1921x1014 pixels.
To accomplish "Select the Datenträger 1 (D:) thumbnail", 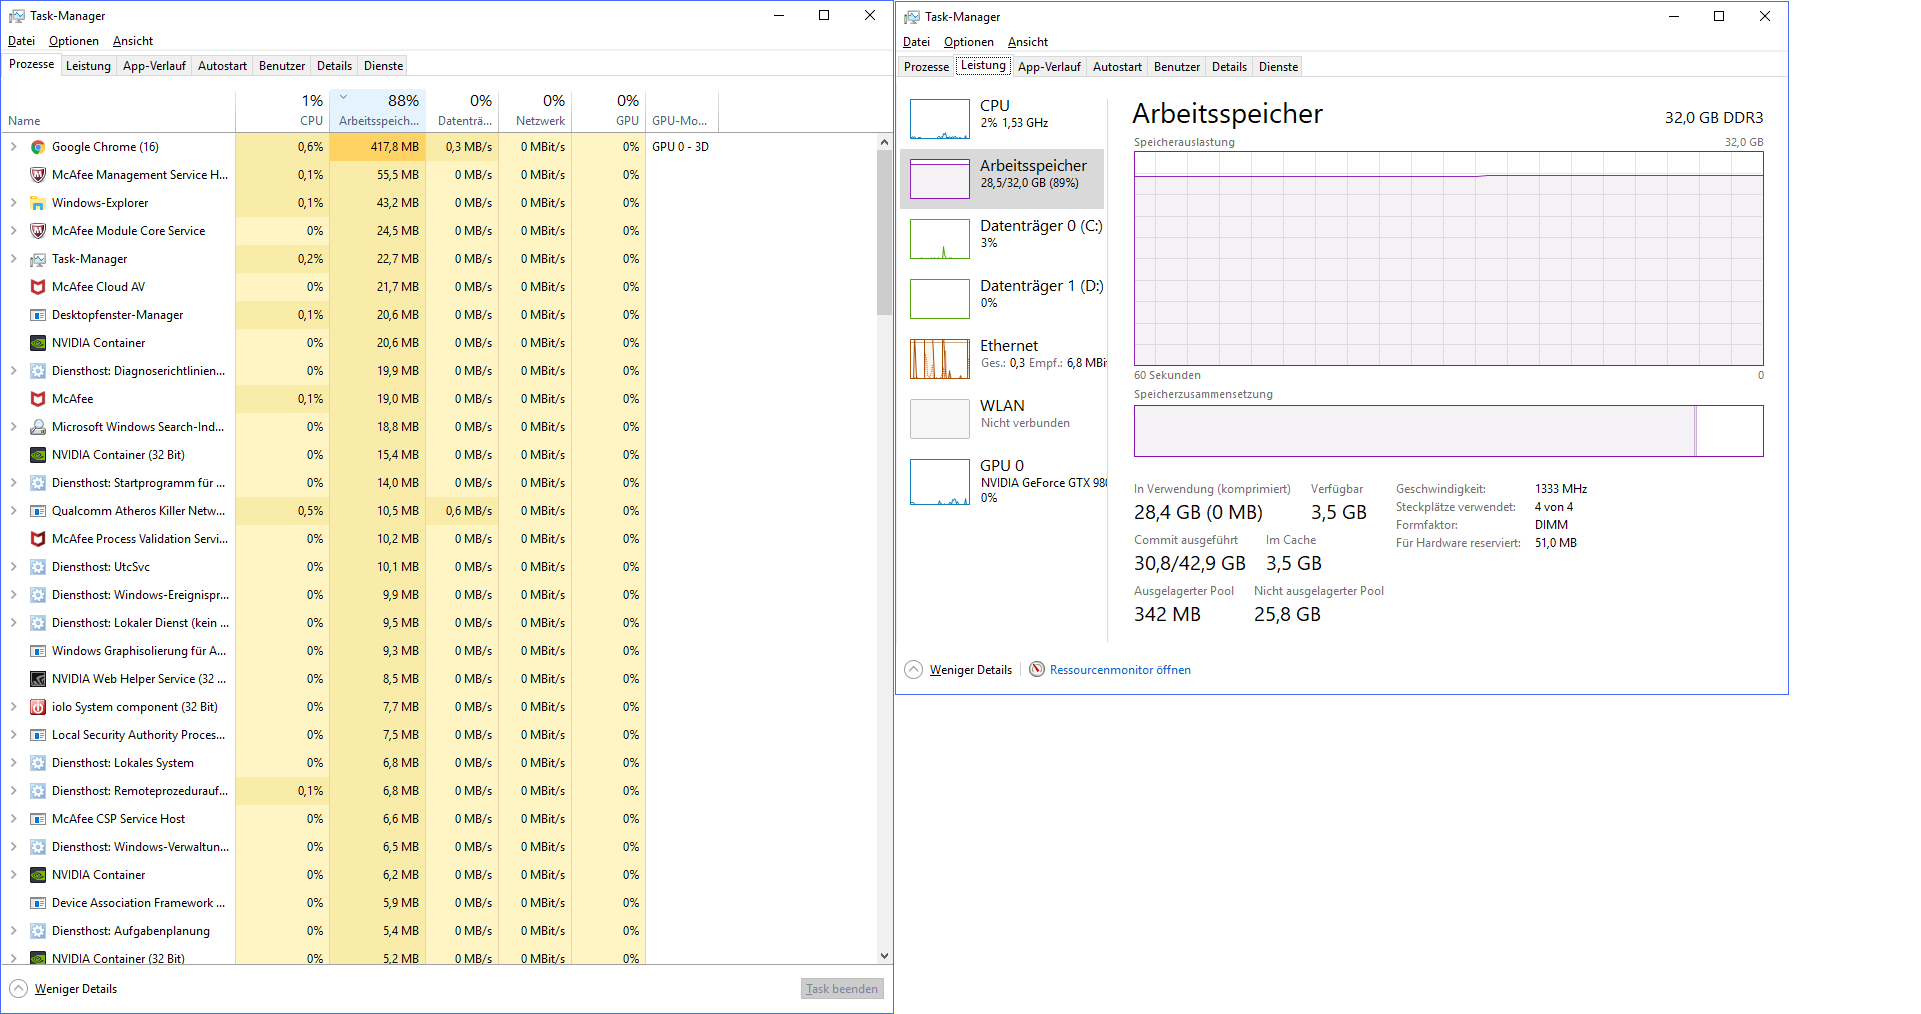I will pos(940,299).
